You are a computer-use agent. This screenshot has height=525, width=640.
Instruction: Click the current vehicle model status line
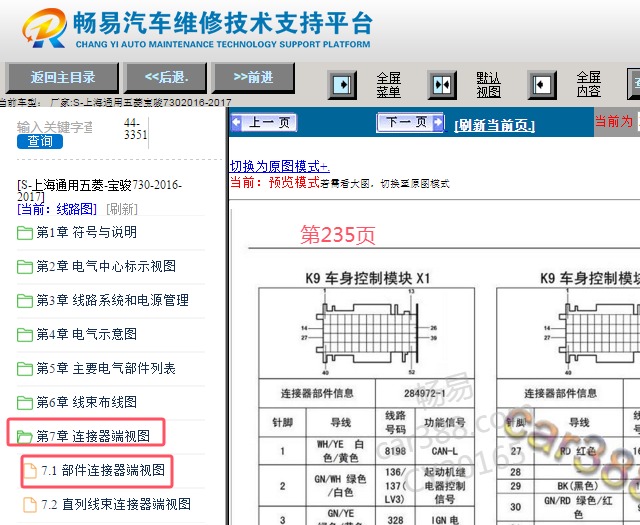click(x=116, y=102)
